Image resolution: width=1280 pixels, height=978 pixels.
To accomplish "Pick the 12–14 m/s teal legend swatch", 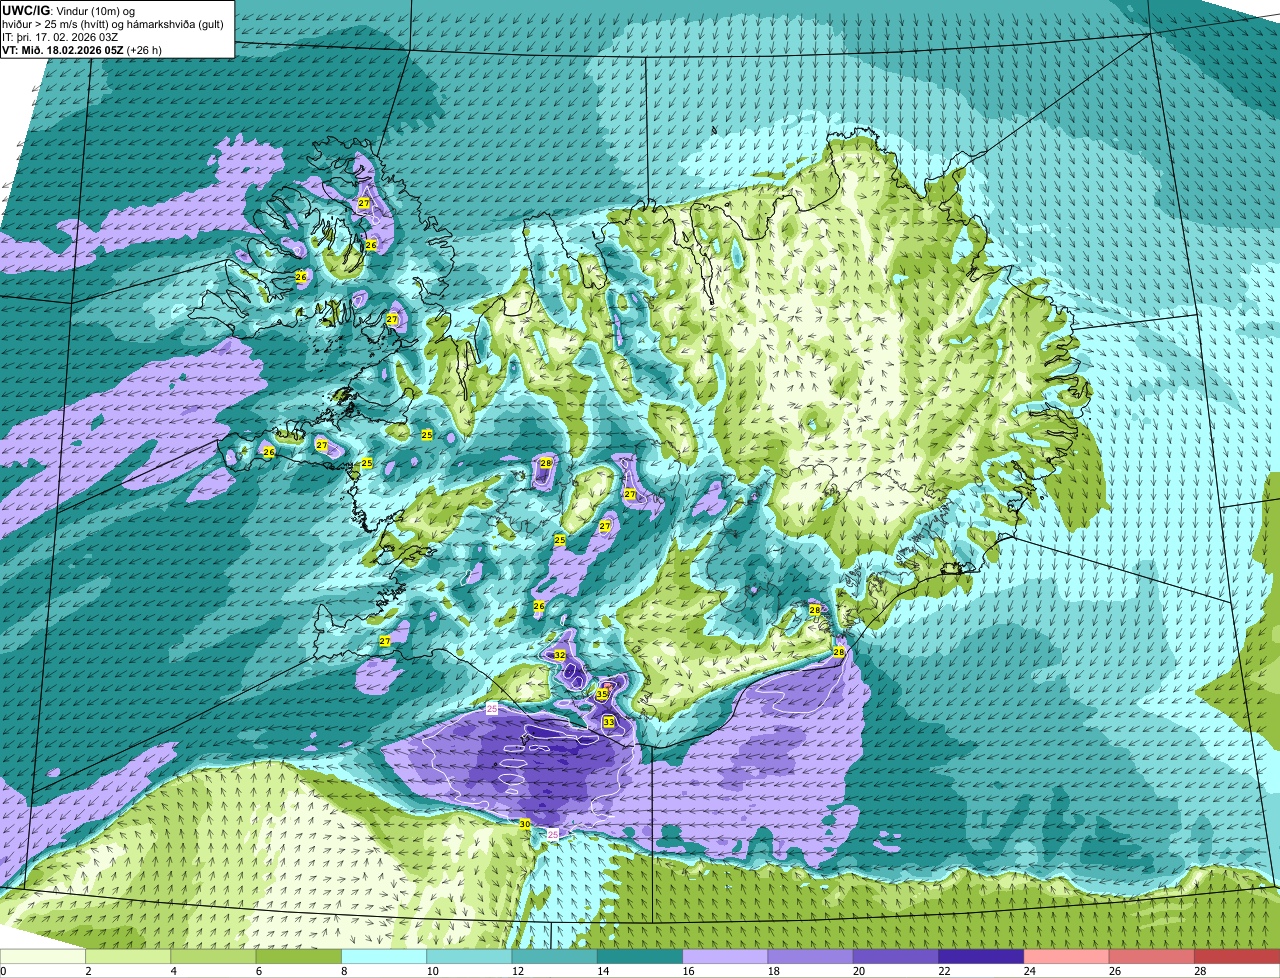I will [x=554, y=957].
